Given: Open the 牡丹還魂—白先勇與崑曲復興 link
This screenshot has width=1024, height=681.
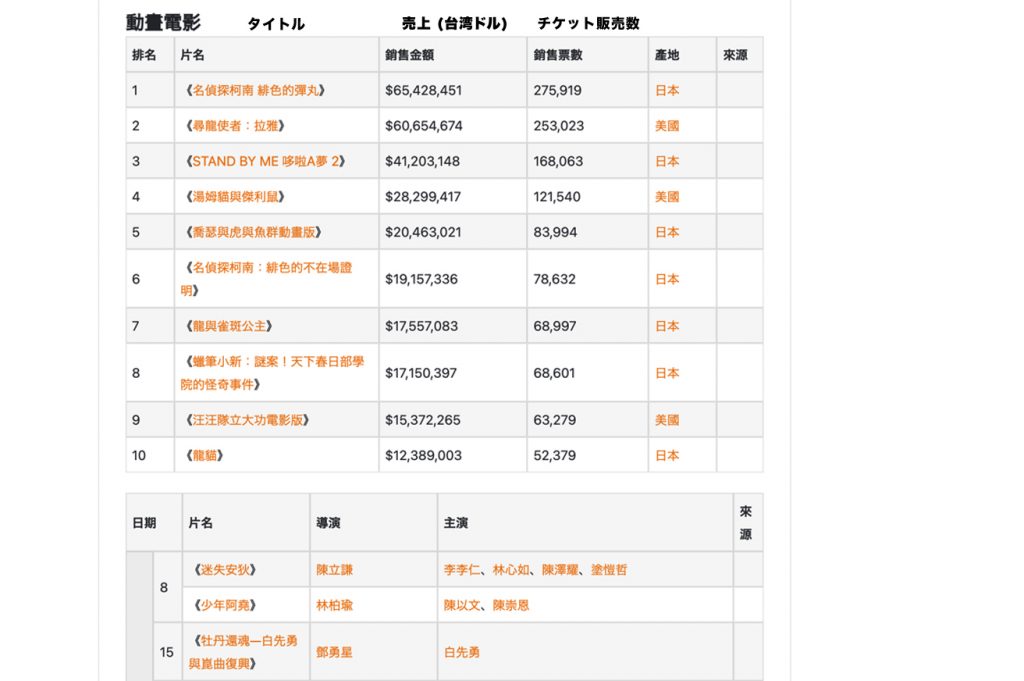Looking at the screenshot, I should pyautogui.click(x=243, y=652).
